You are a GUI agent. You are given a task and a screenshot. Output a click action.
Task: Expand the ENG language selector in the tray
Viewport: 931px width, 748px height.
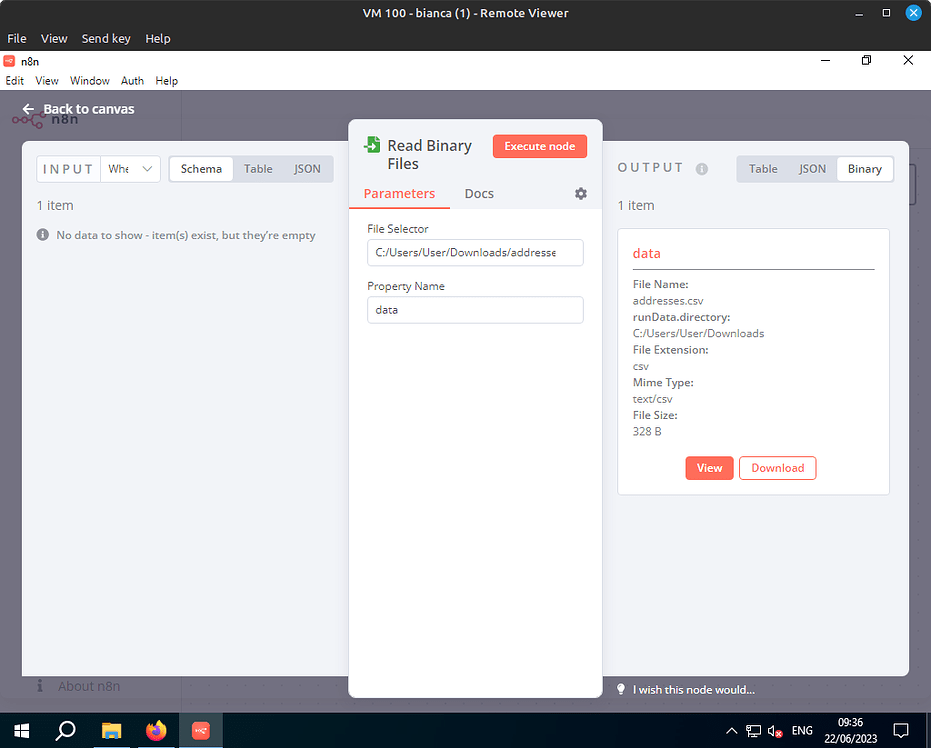[x=802, y=731]
